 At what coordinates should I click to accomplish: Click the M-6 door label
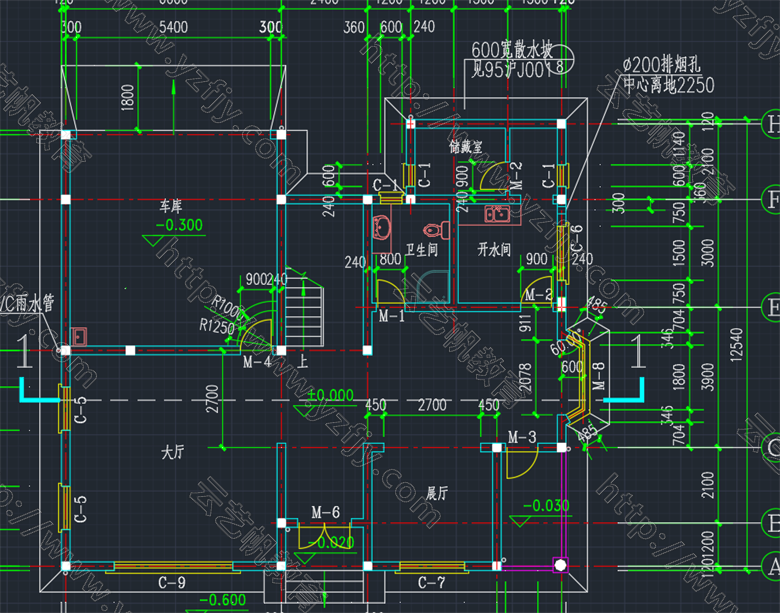point(326,512)
